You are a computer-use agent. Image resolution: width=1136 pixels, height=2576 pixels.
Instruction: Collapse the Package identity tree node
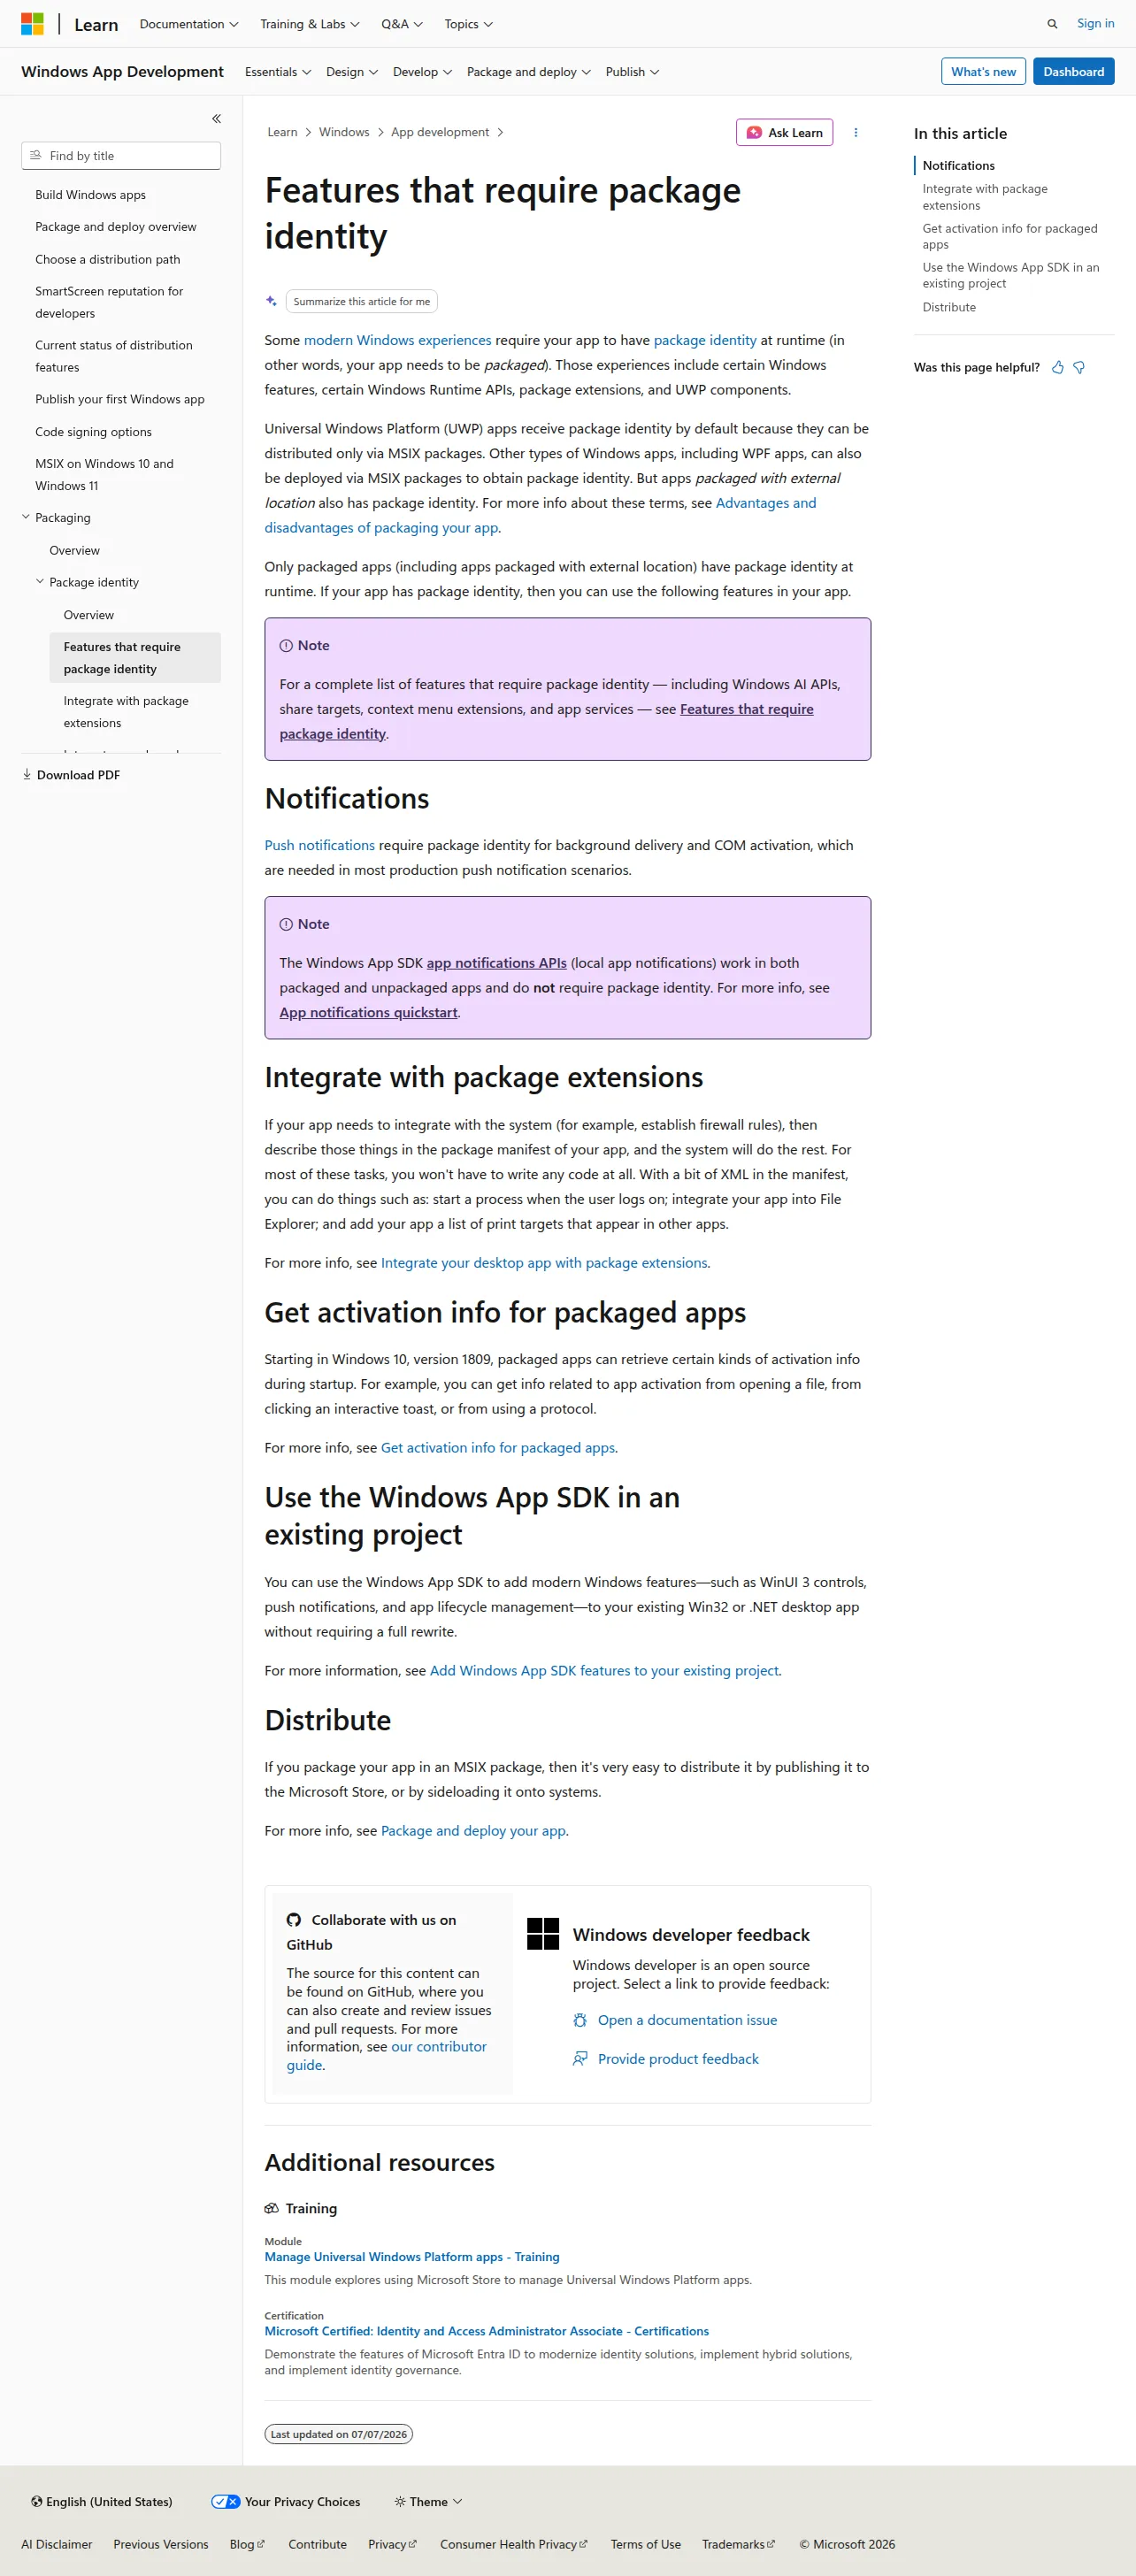click(x=40, y=582)
